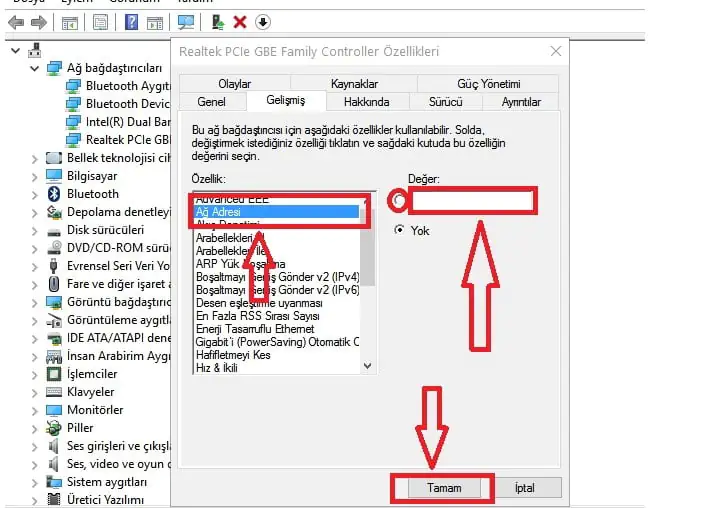Click the Properties sheet toolbar icon
Screen dimensions: 702x508
(100, 22)
